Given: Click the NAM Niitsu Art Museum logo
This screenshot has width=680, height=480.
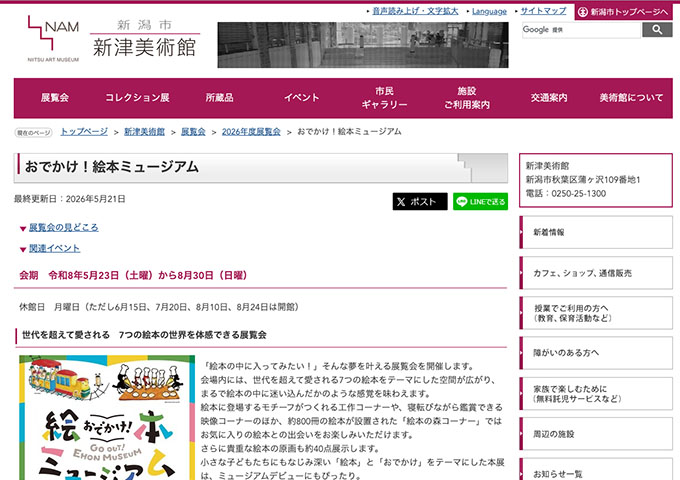Looking at the screenshot, I should 53,39.
